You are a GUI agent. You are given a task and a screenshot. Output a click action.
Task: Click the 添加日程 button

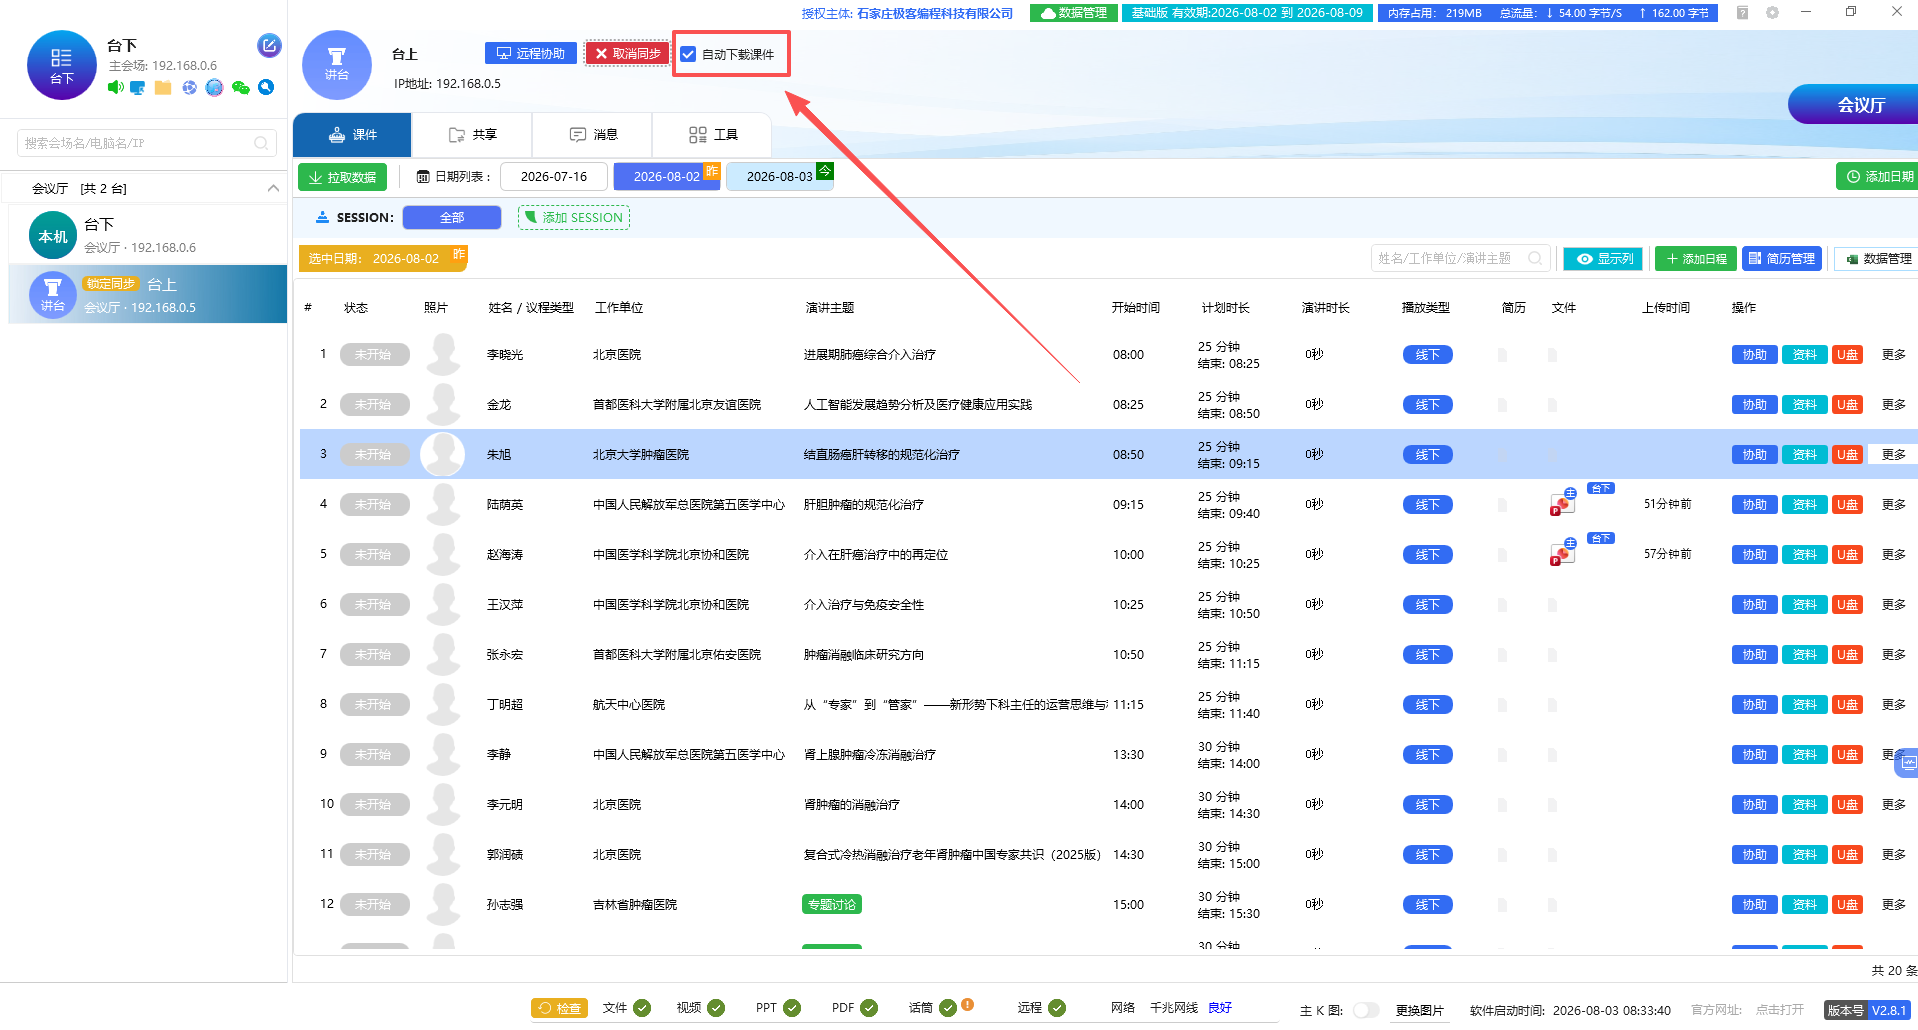1696,258
